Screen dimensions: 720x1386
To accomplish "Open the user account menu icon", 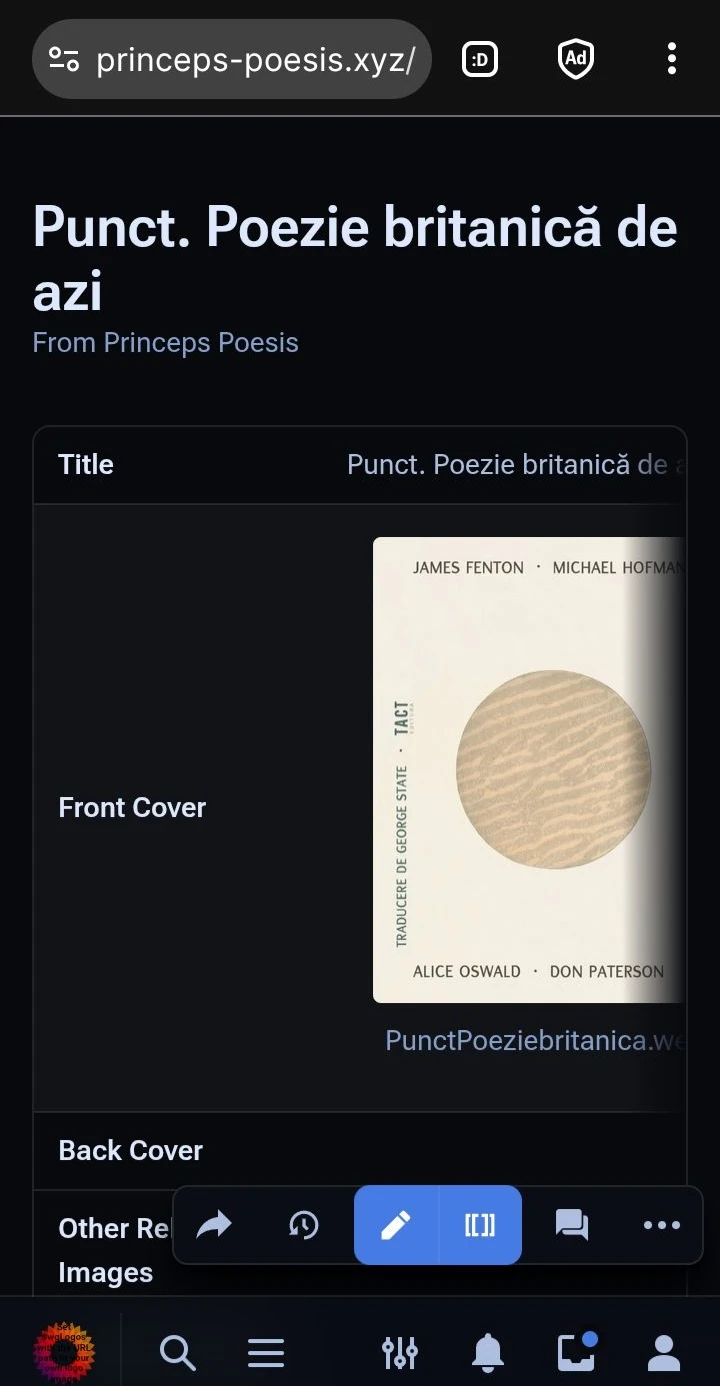I will [x=664, y=1353].
